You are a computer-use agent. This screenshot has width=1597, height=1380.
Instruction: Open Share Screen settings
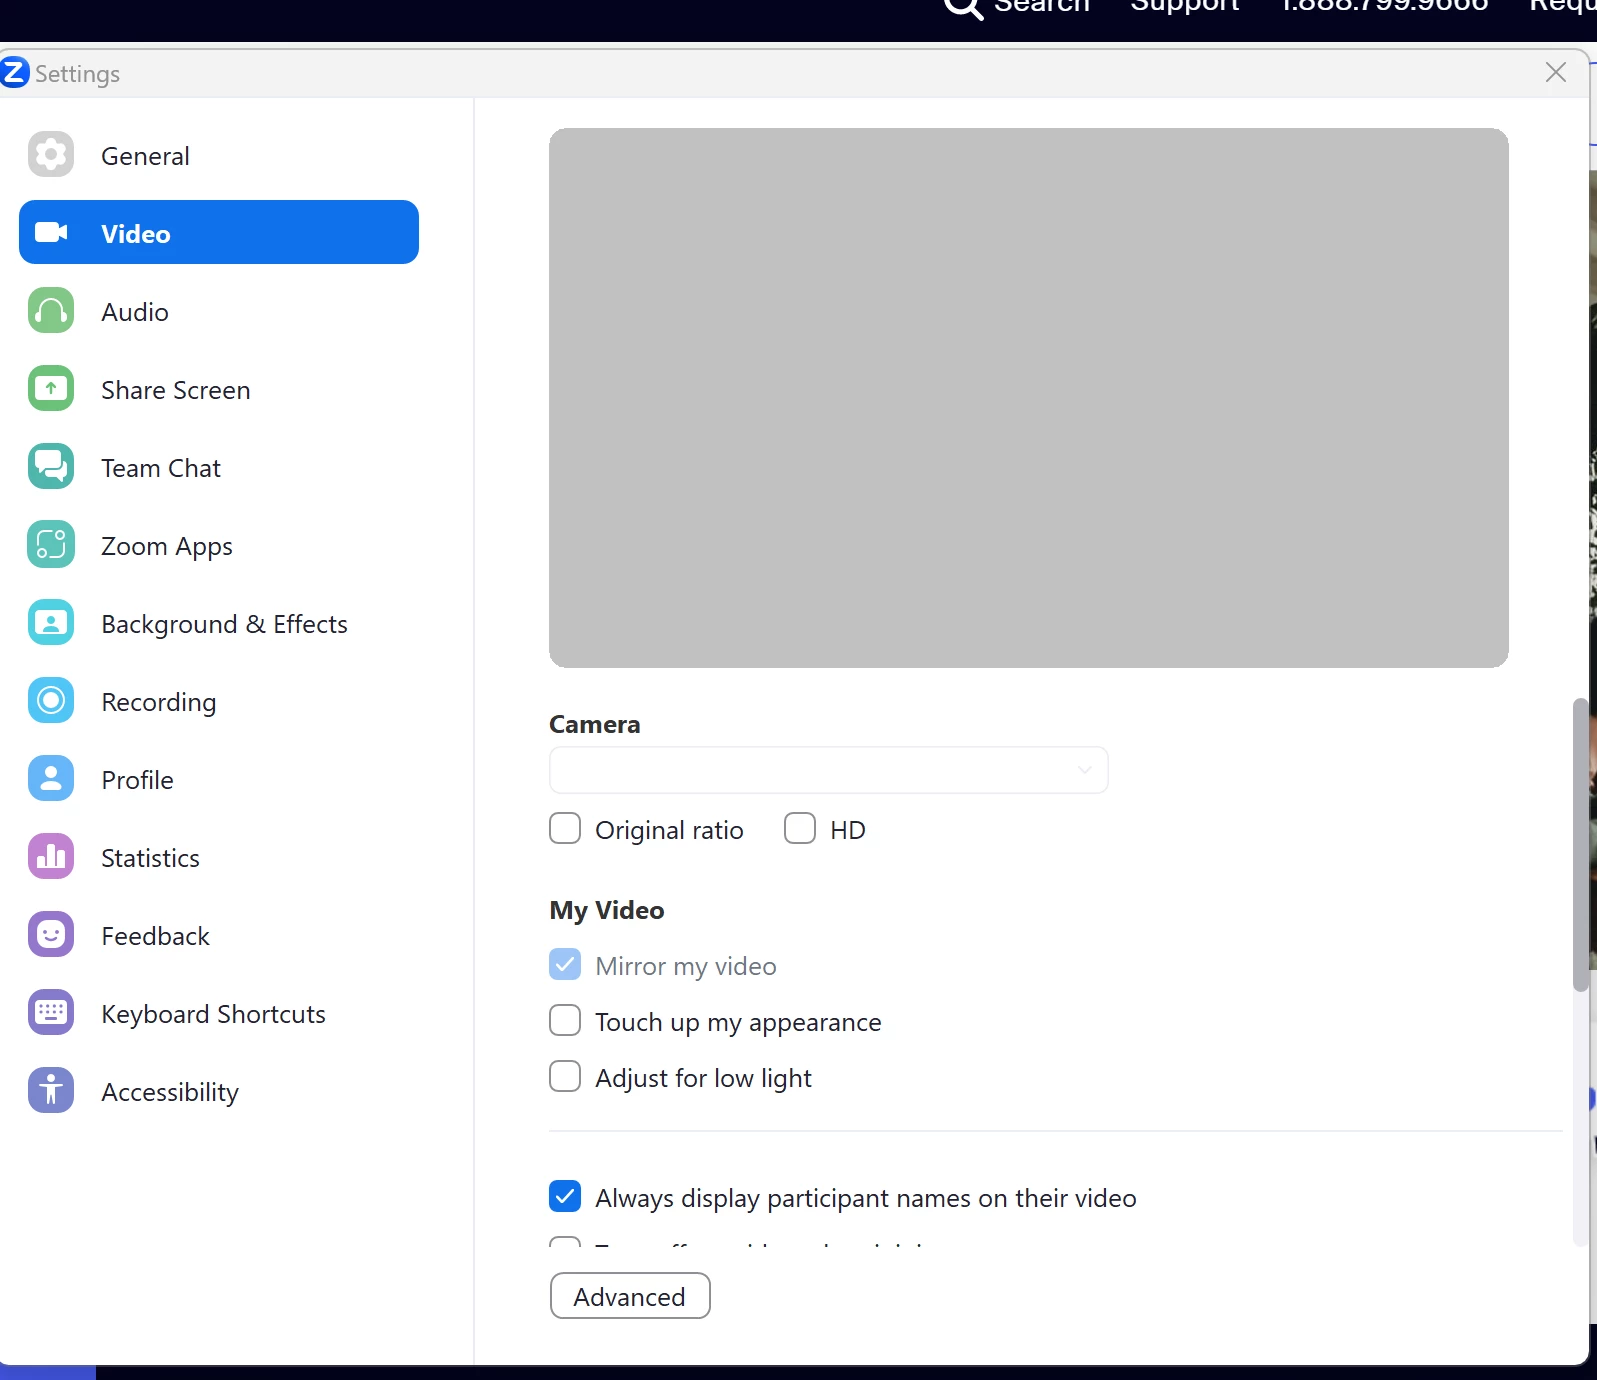[x=219, y=389]
